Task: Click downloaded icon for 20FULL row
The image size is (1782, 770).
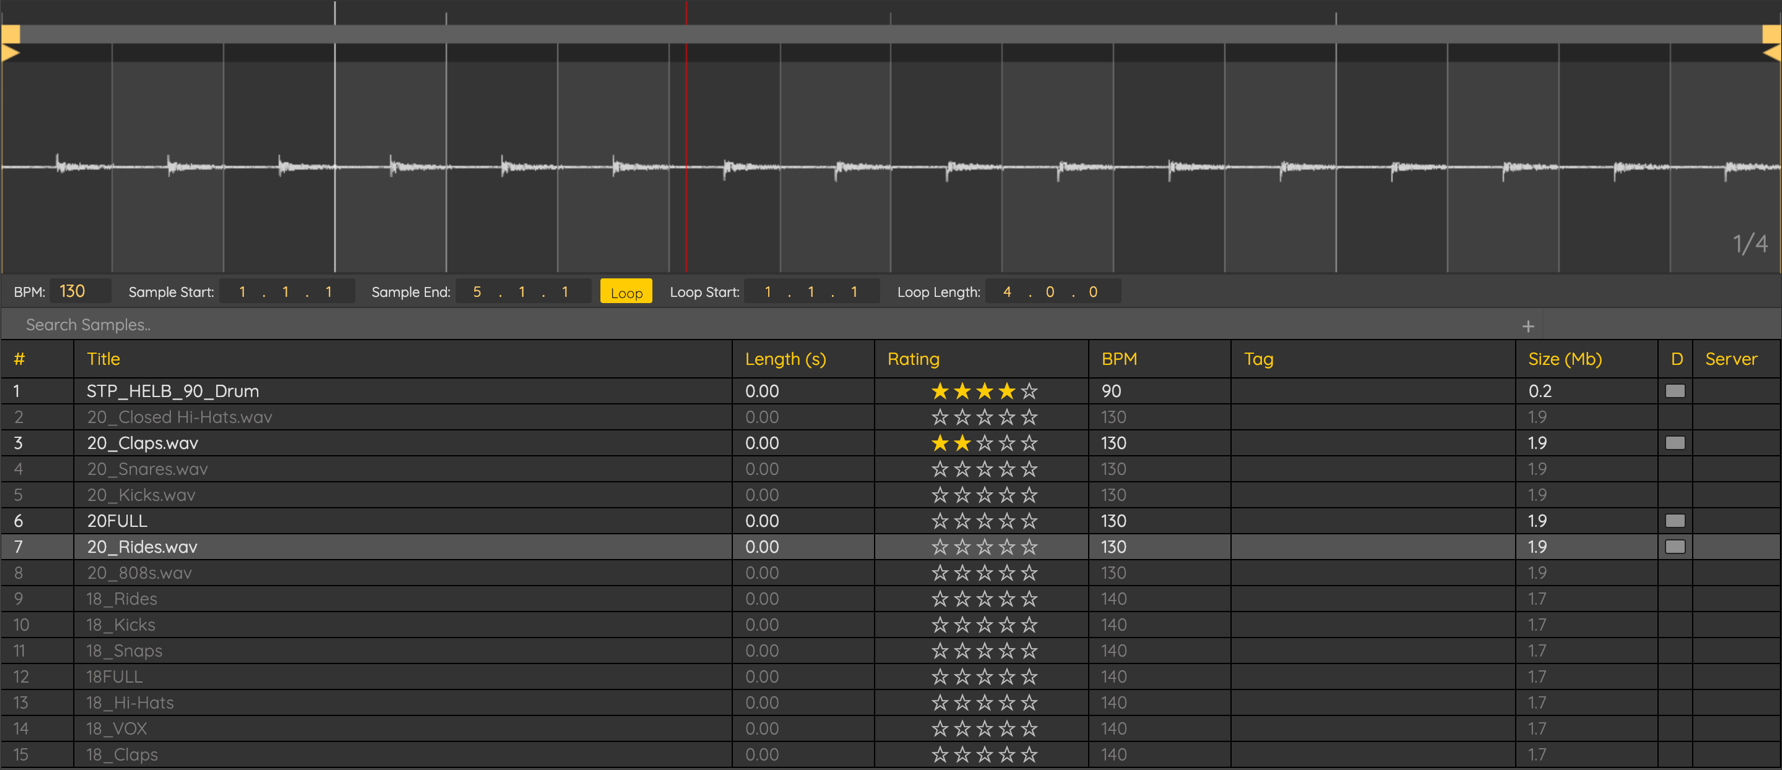Action: [1675, 521]
